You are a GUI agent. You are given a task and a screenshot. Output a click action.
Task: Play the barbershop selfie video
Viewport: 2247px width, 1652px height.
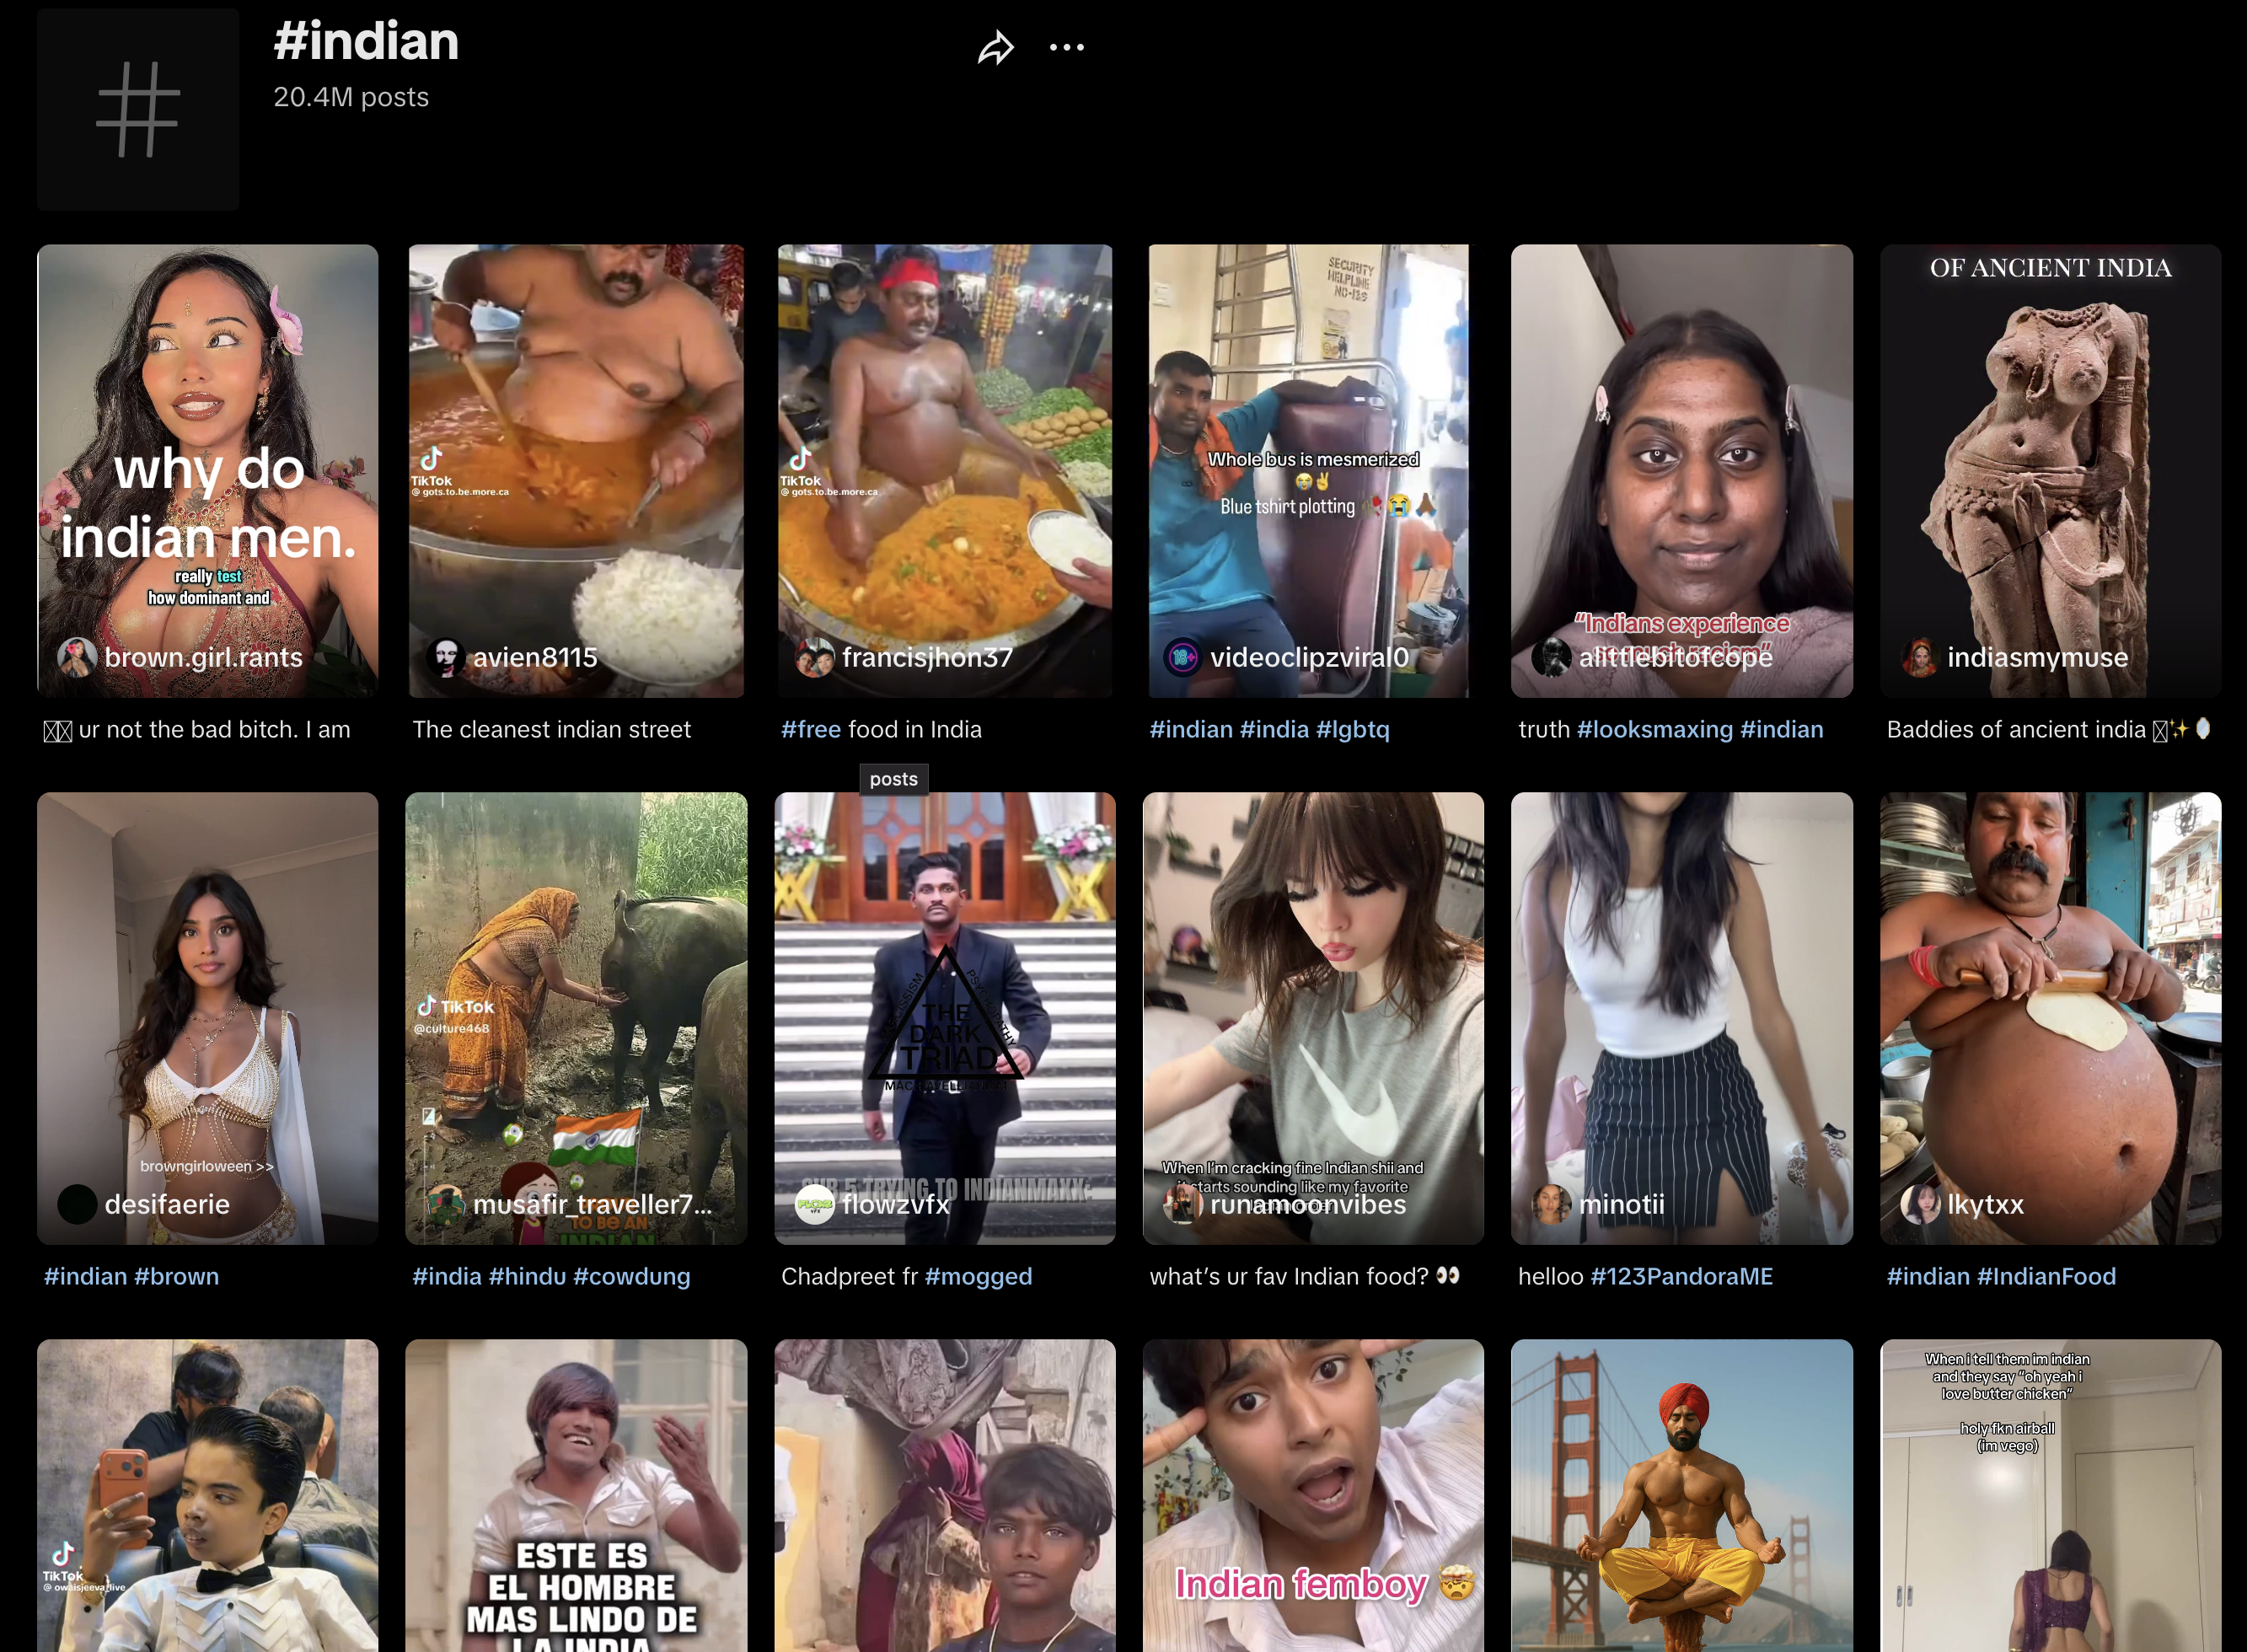coord(208,1496)
